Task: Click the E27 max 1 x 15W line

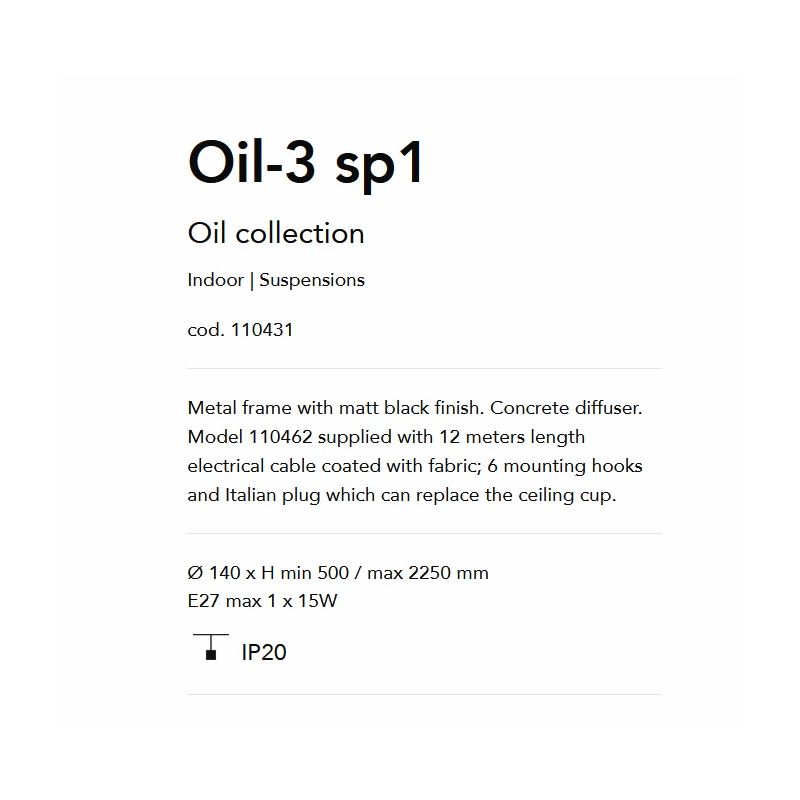Action: [x=262, y=601]
